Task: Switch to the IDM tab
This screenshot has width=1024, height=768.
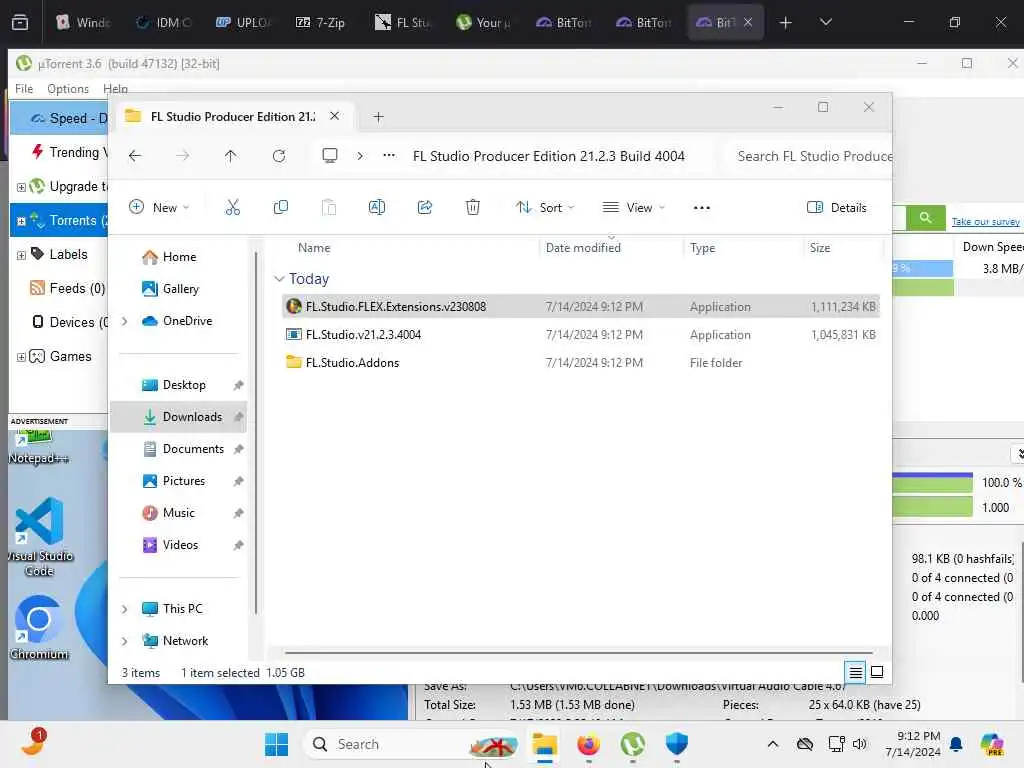Action: pyautogui.click(x=163, y=22)
